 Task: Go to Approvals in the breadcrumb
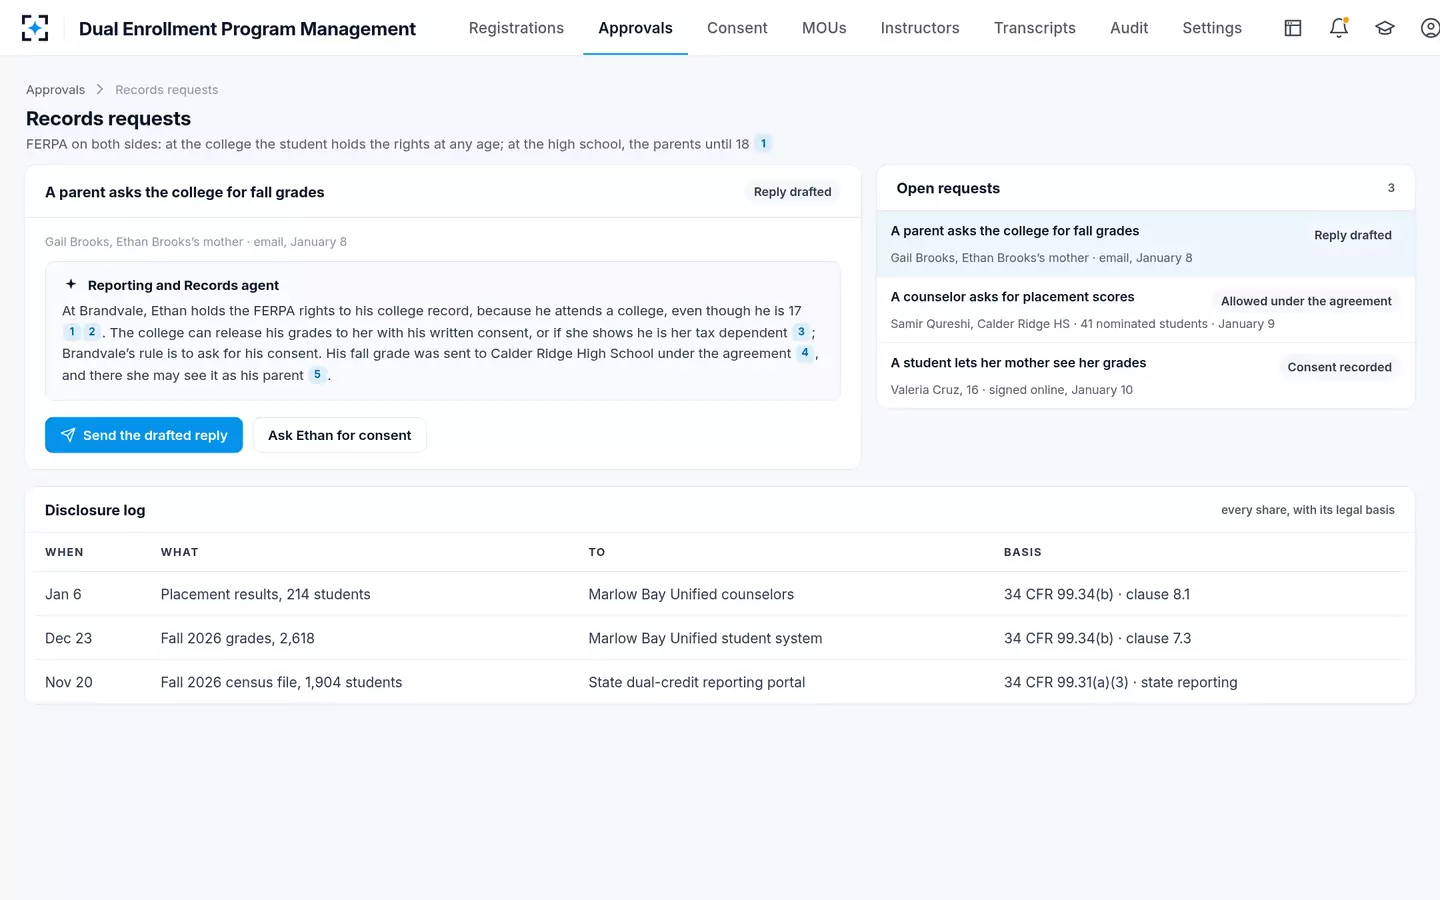tap(55, 90)
